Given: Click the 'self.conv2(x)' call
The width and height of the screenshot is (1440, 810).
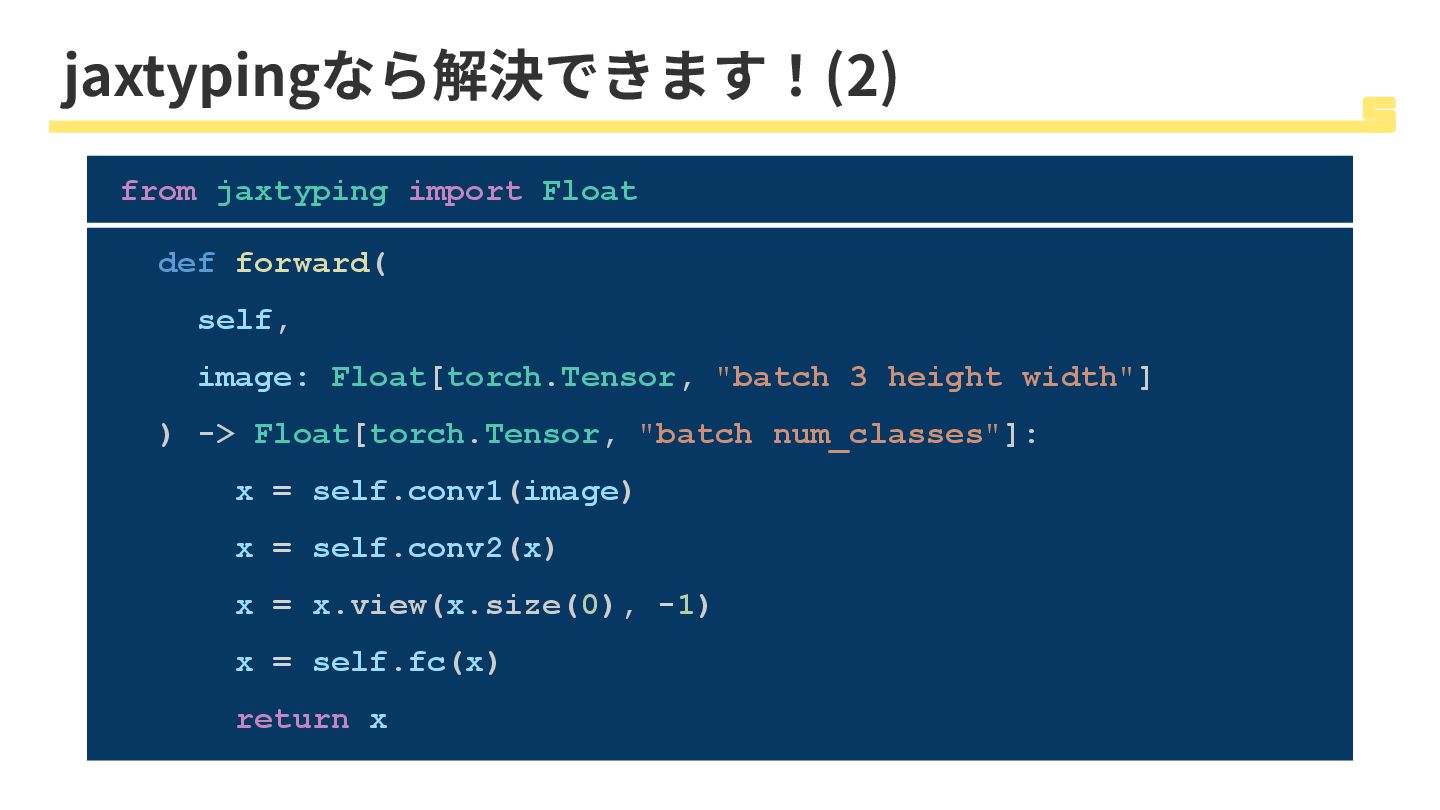Looking at the screenshot, I should [434, 548].
